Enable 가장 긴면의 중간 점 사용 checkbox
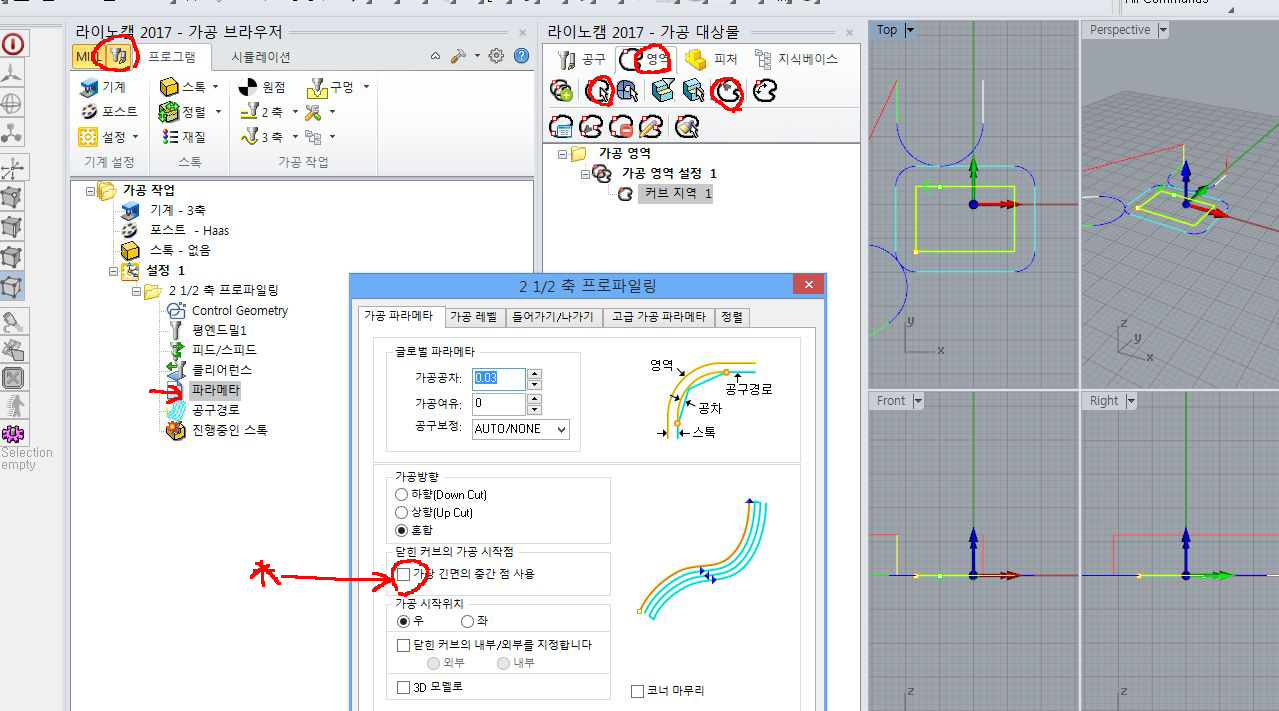 coord(403,574)
